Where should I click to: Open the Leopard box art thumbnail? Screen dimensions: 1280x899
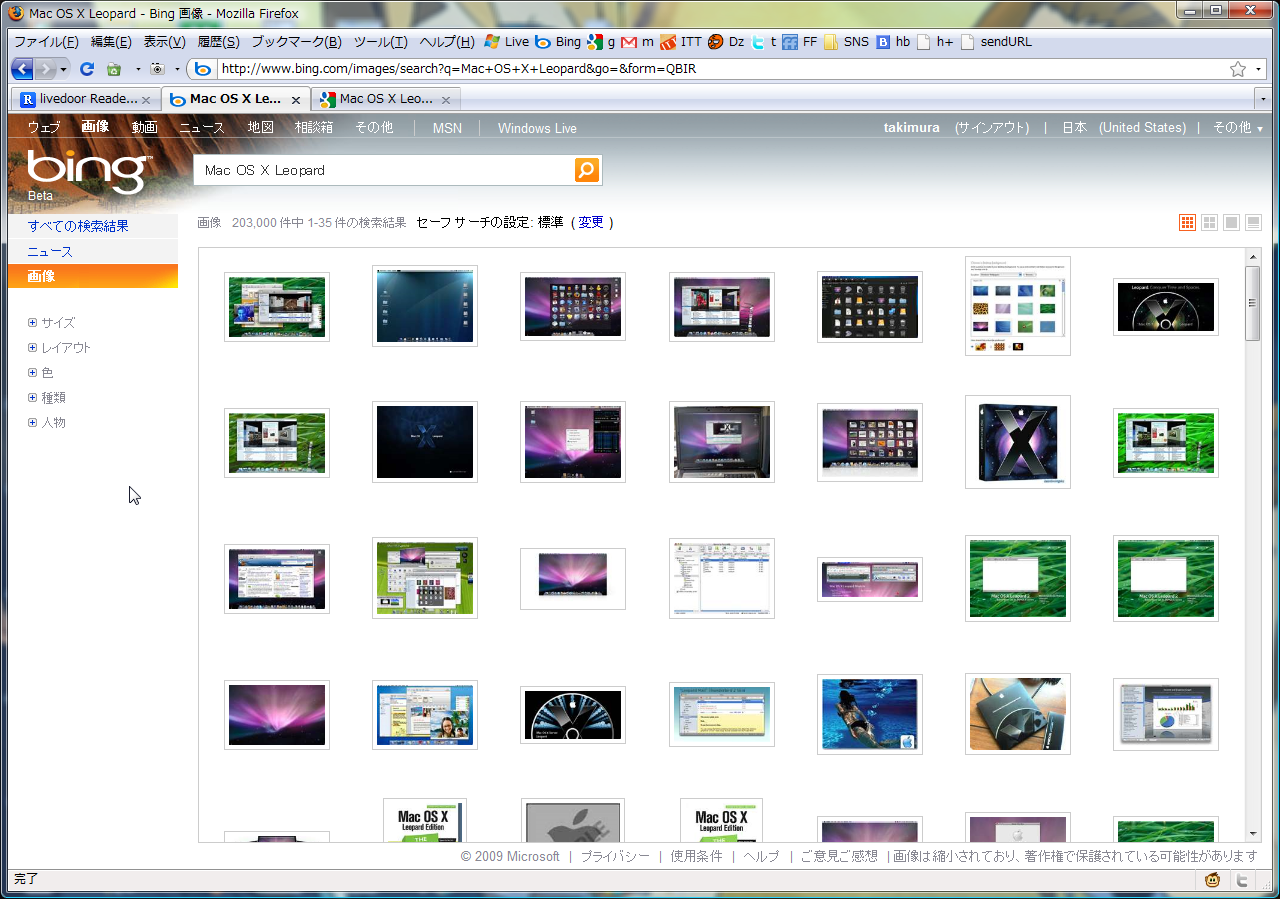click(1017, 442)
